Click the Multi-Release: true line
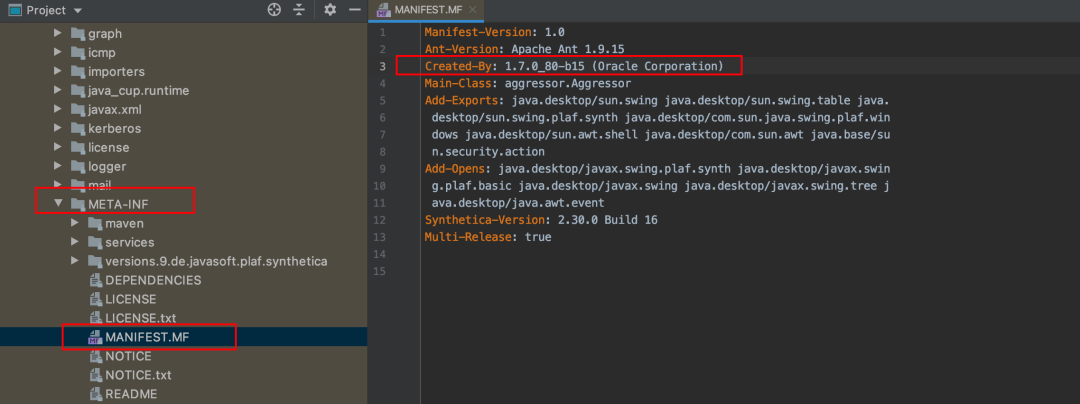The width and height of the screenshot is (1080, 404). click(488, 237)
